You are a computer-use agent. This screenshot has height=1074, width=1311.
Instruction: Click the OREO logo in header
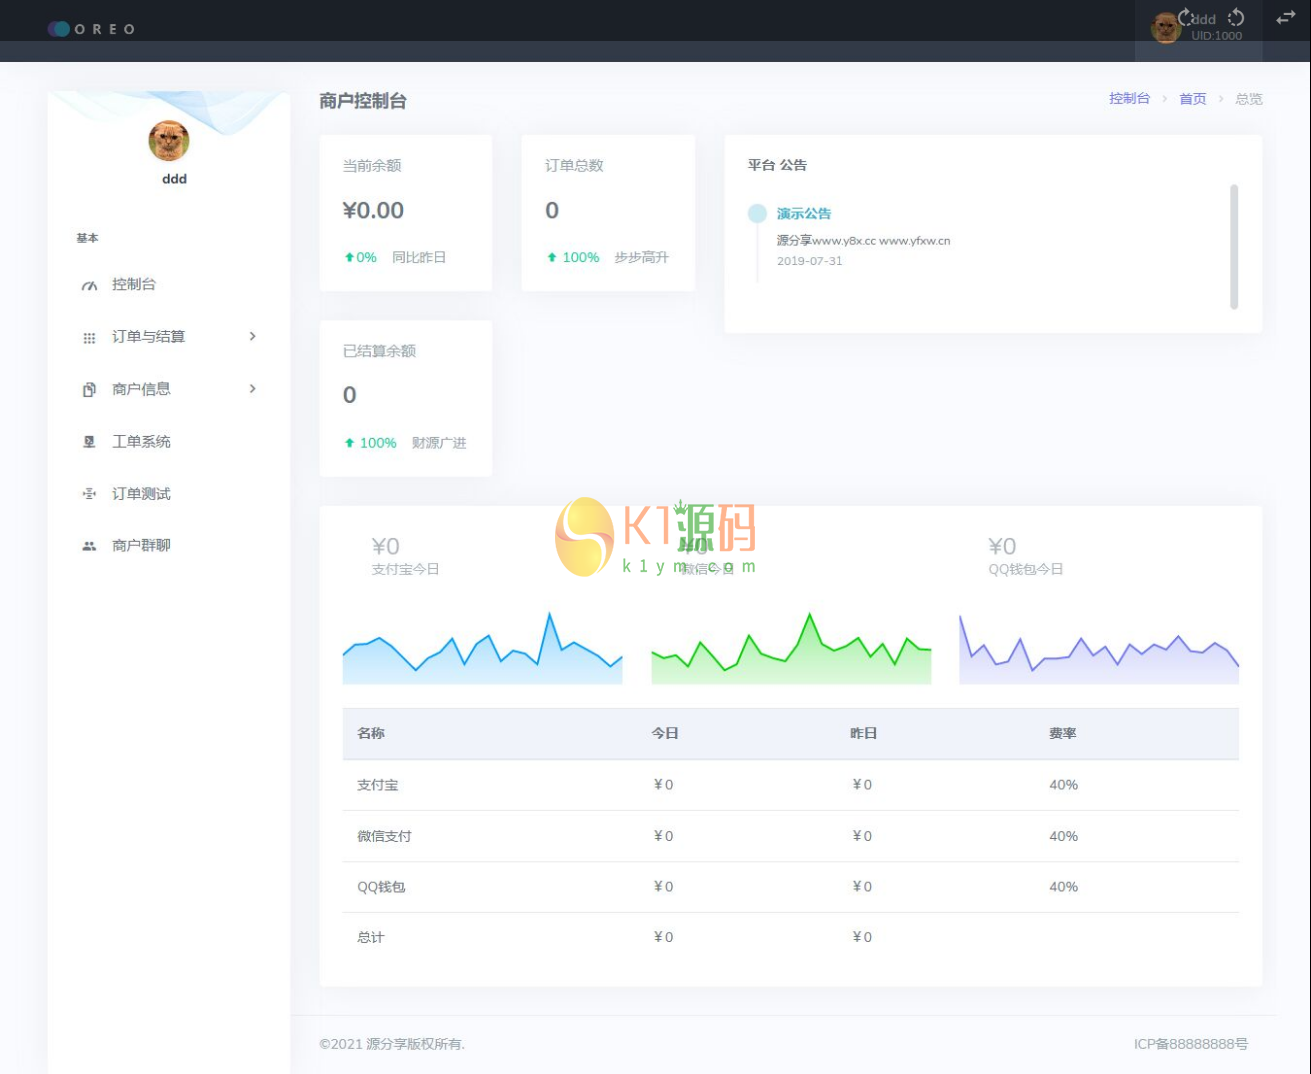coord(92,29)
